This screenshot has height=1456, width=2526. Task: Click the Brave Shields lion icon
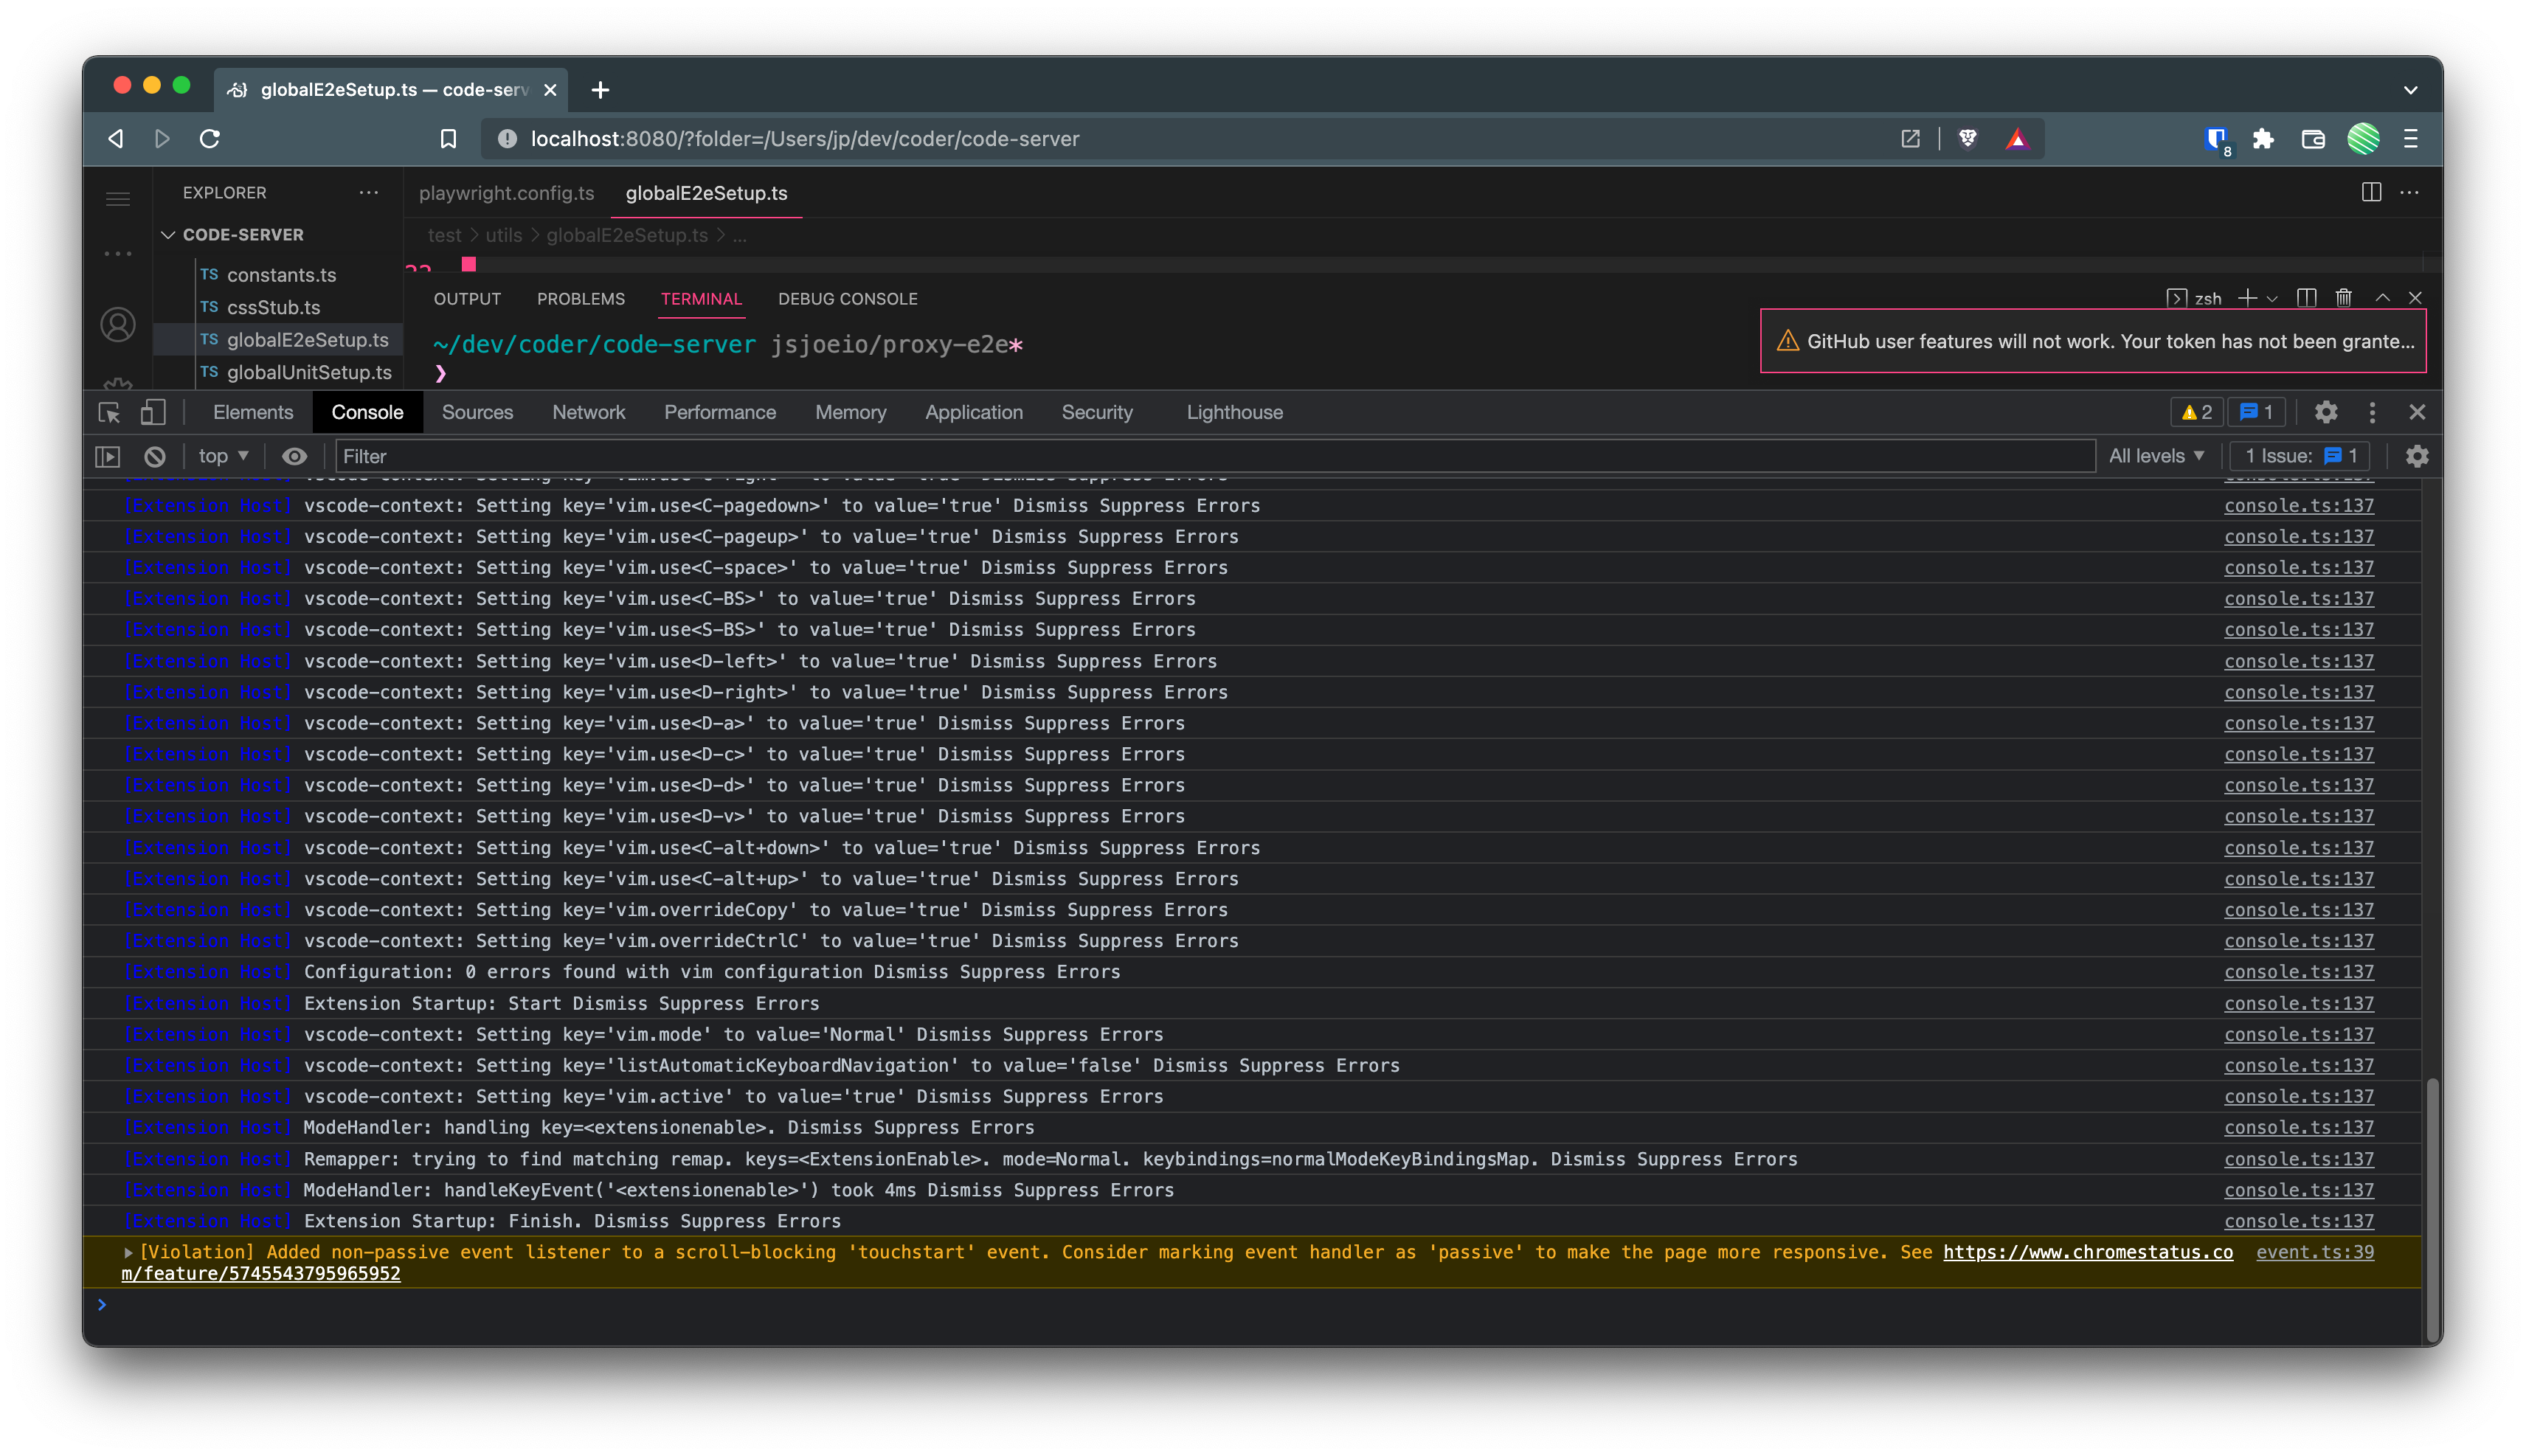pyautogui.click(x=1968, y=139)
